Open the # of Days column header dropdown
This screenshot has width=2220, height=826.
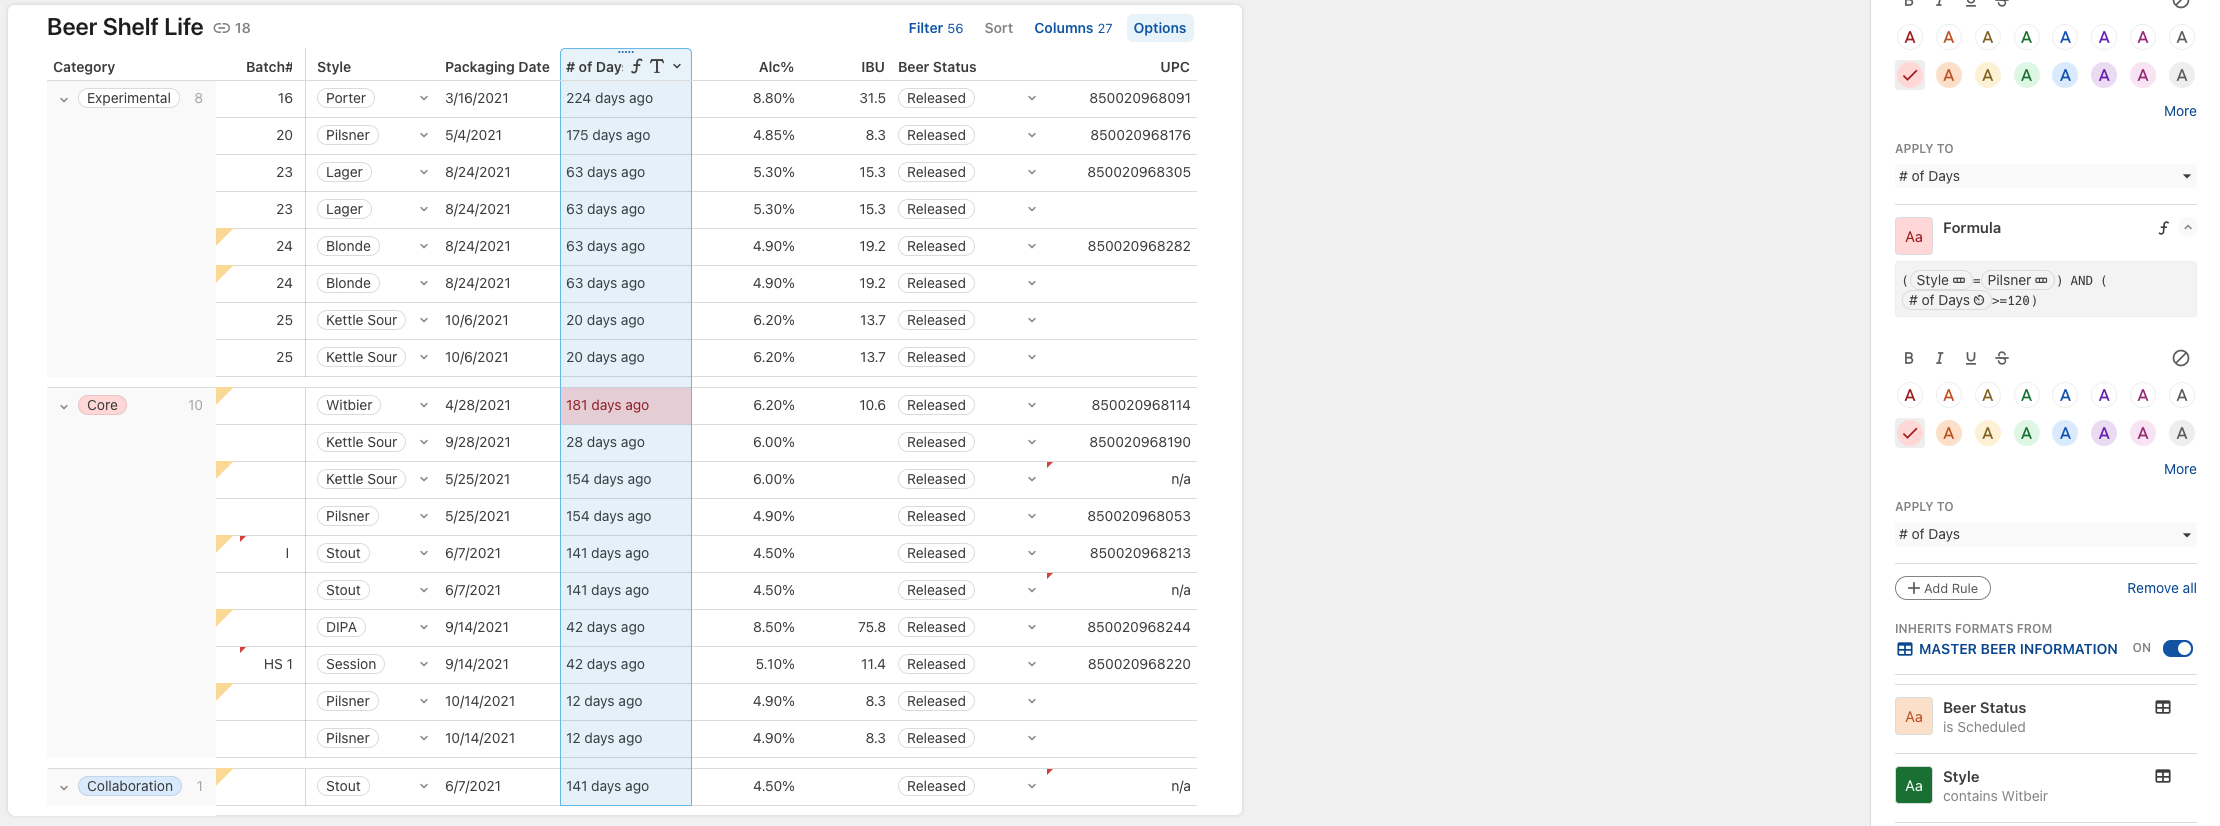(678, 66)
